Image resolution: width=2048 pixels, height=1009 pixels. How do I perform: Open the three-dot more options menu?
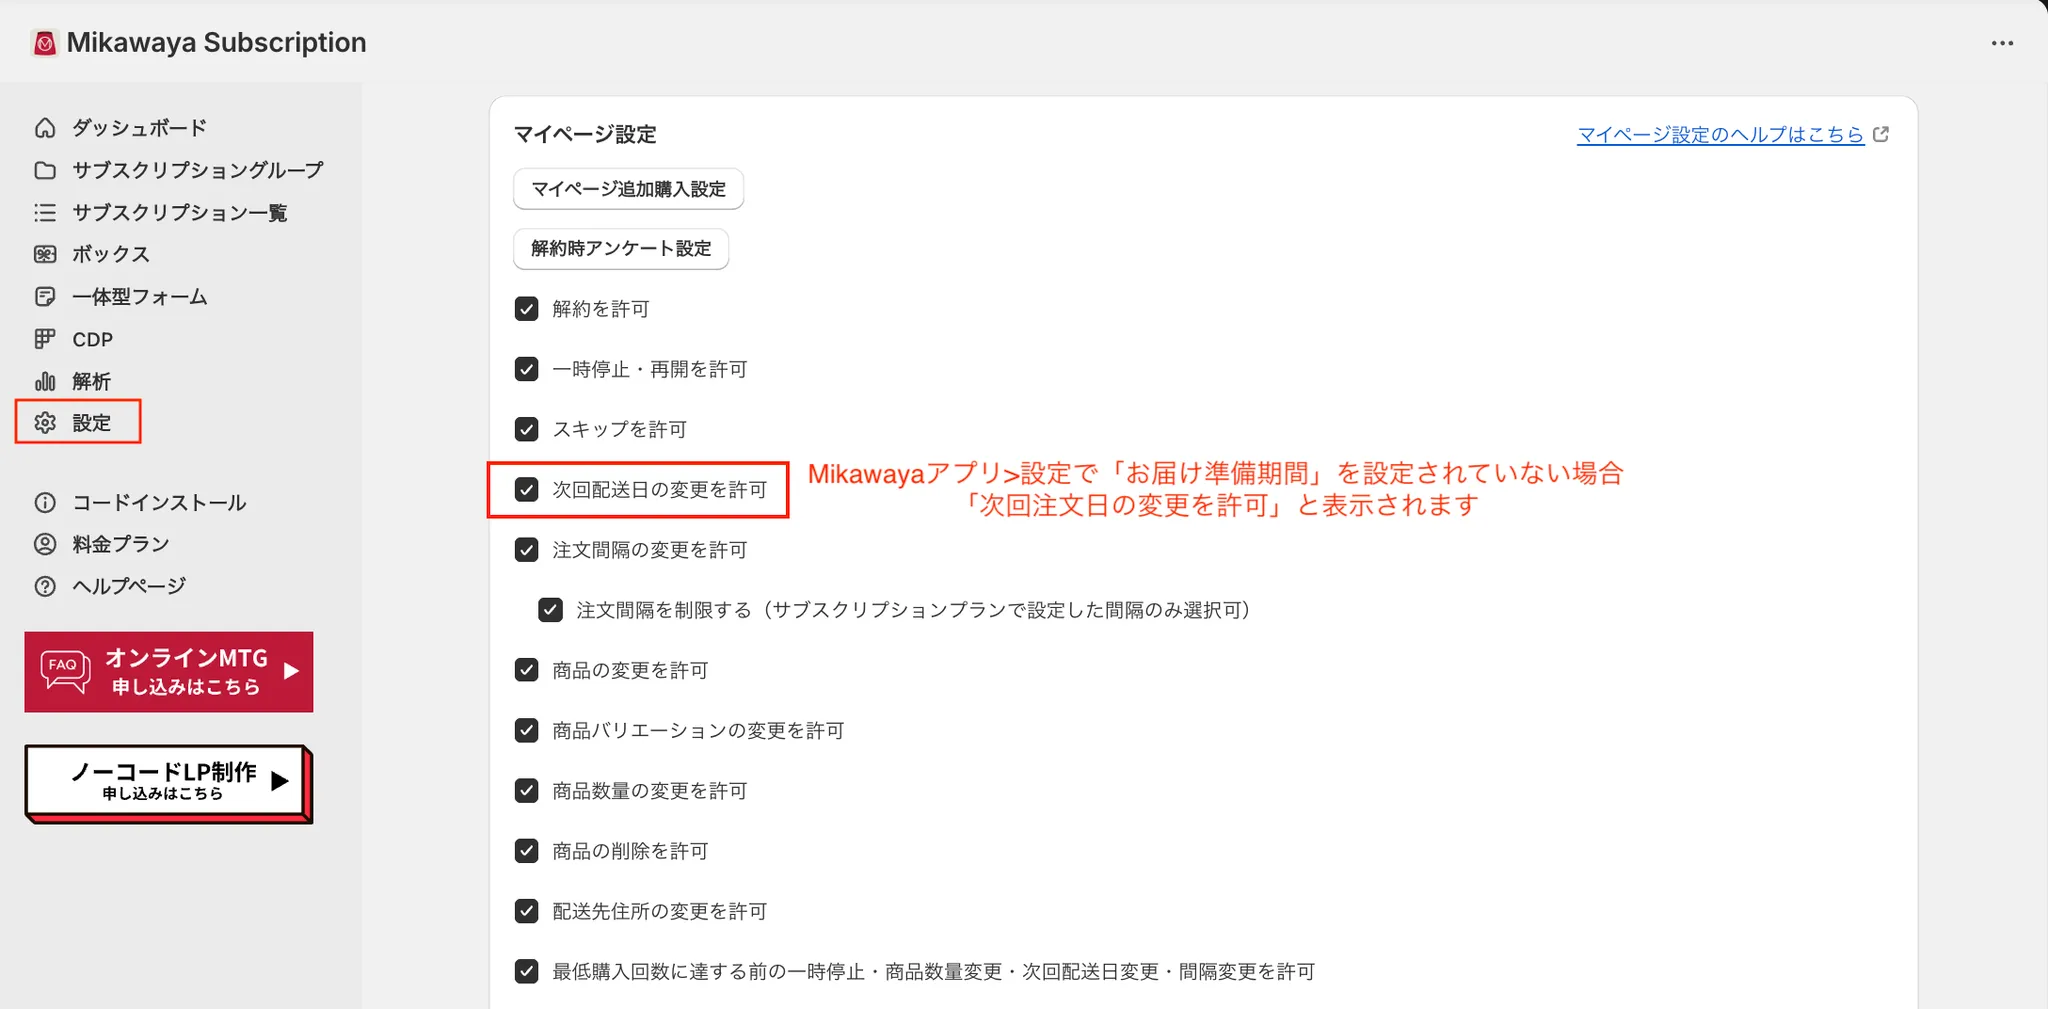point(2002,43)
